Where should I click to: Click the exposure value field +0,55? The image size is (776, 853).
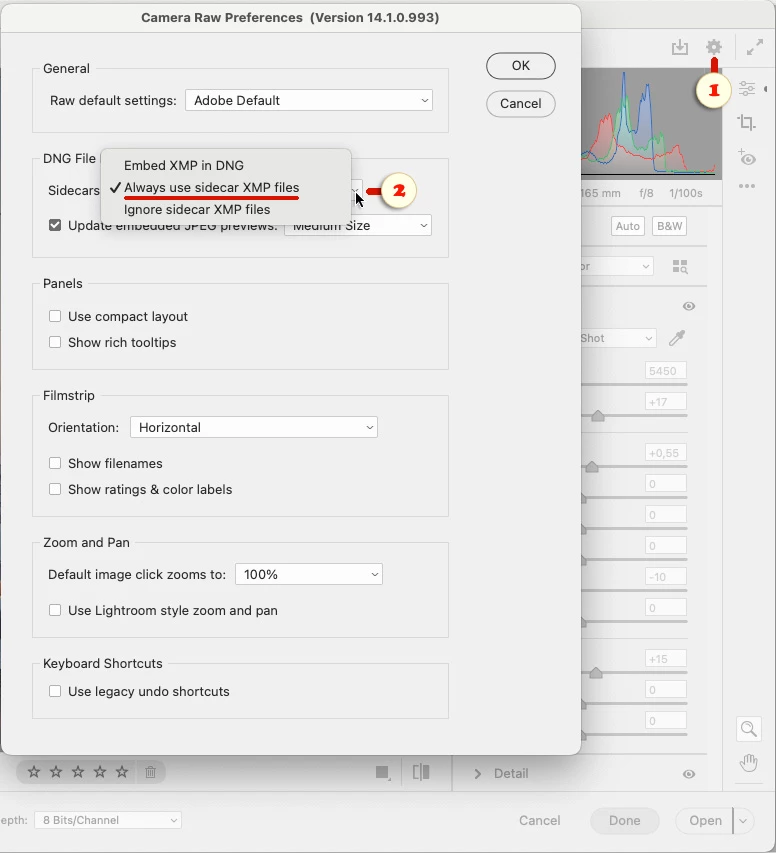pyautogui.click(x=666, y=453)
